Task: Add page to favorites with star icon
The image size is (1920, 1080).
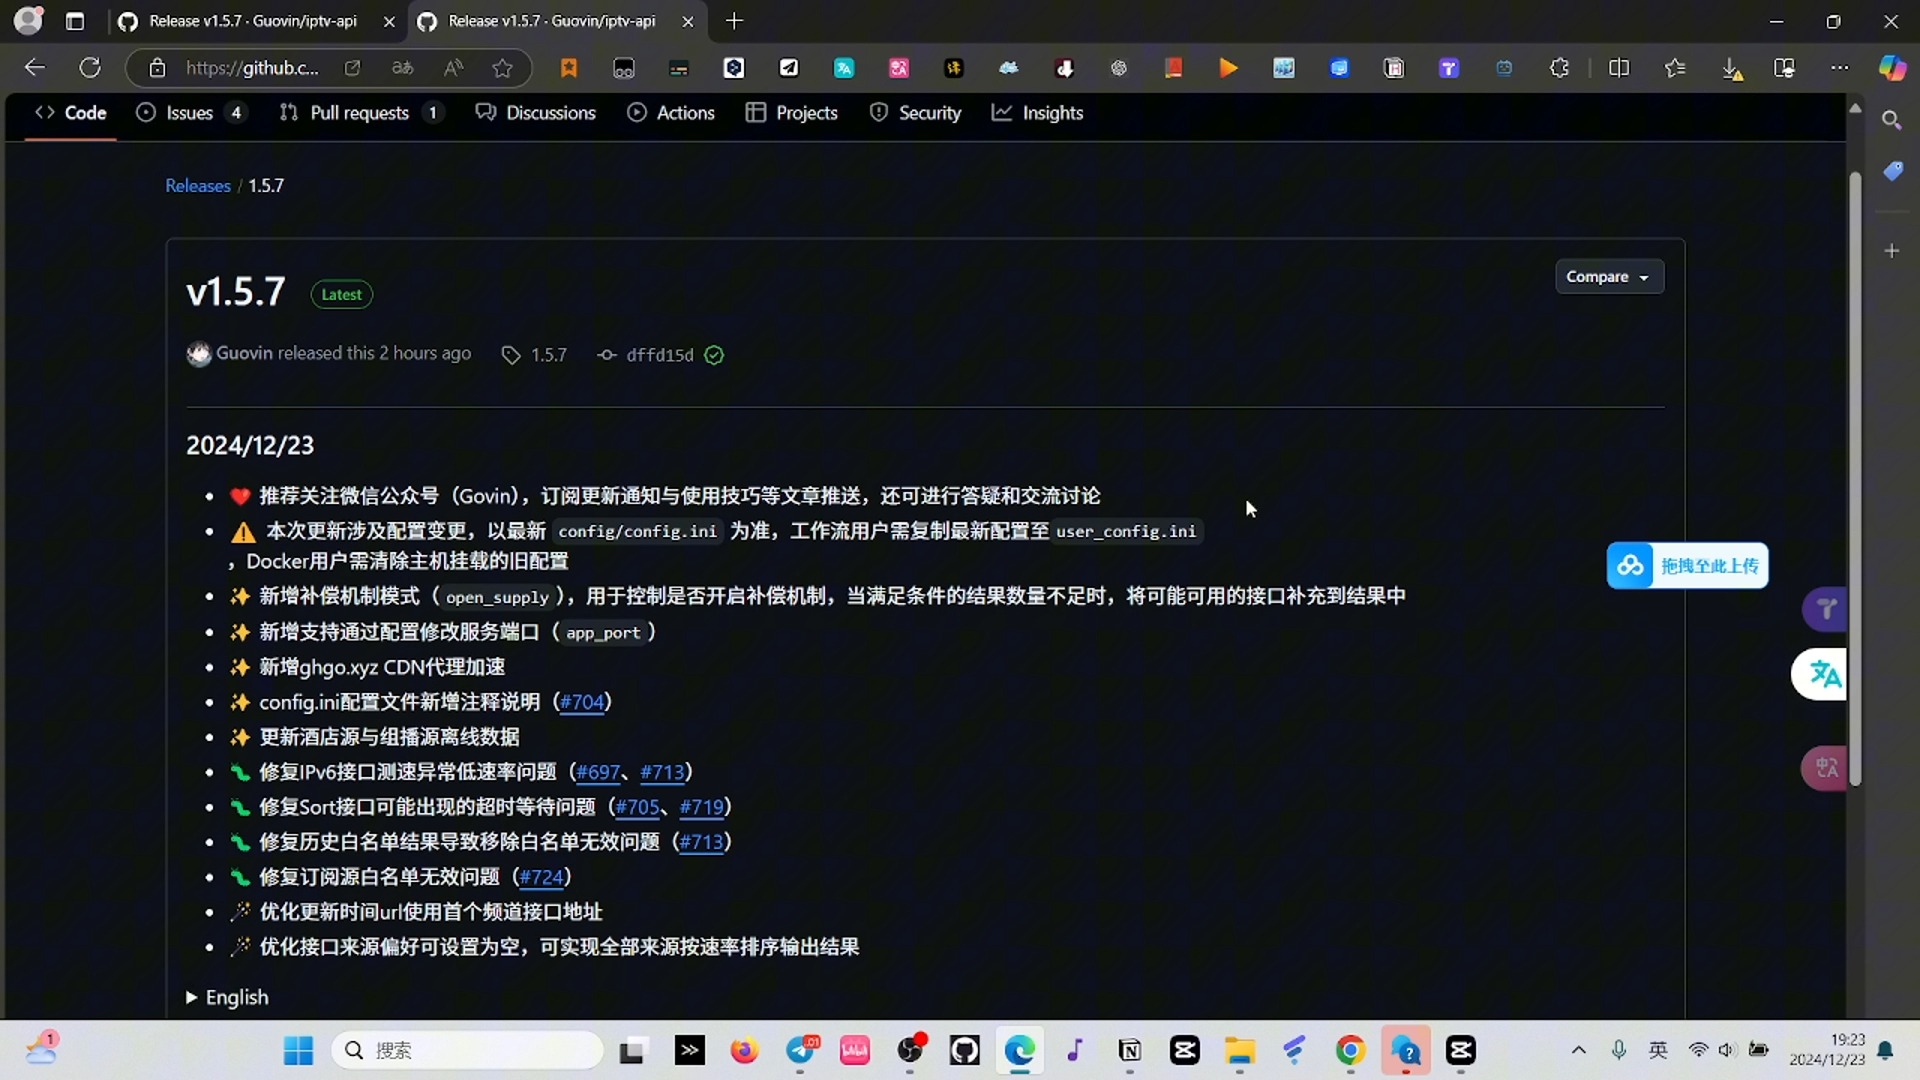Action: pos(502,68)
